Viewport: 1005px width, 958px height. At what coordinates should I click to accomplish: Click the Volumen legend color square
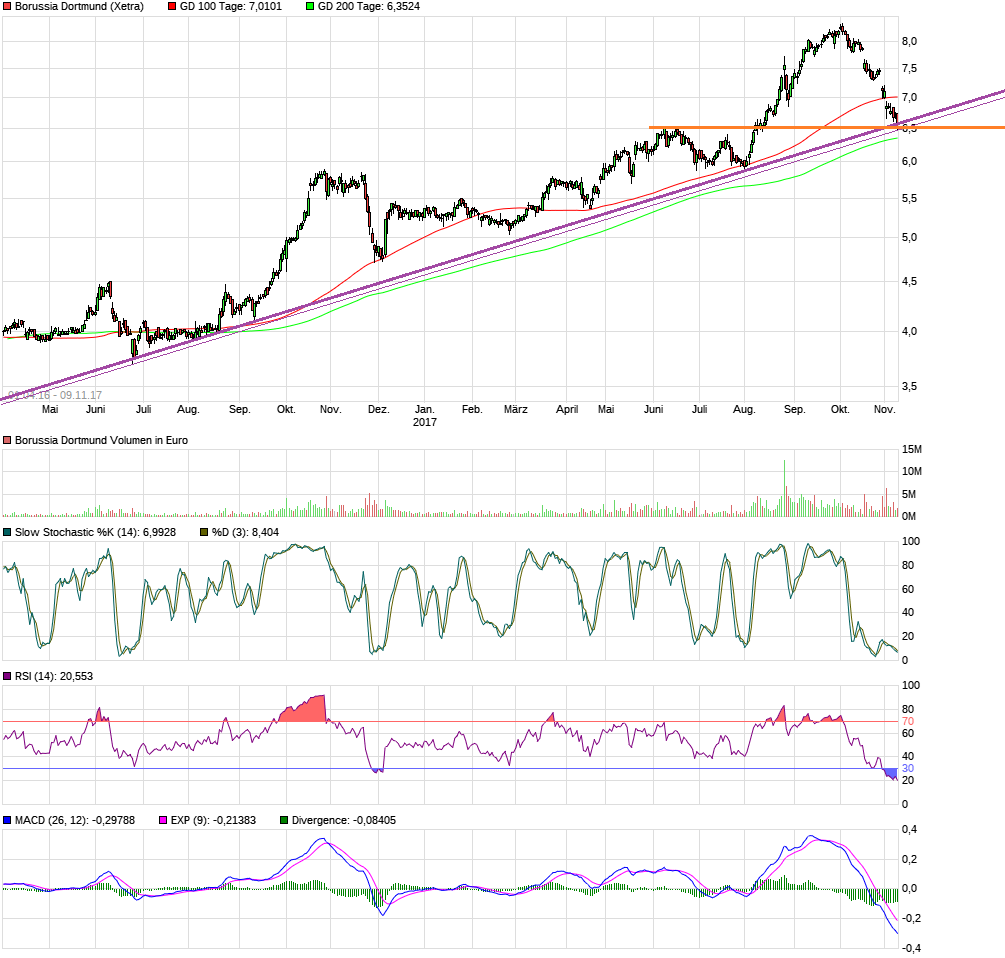pyautogui.click(x=7, y=440)
